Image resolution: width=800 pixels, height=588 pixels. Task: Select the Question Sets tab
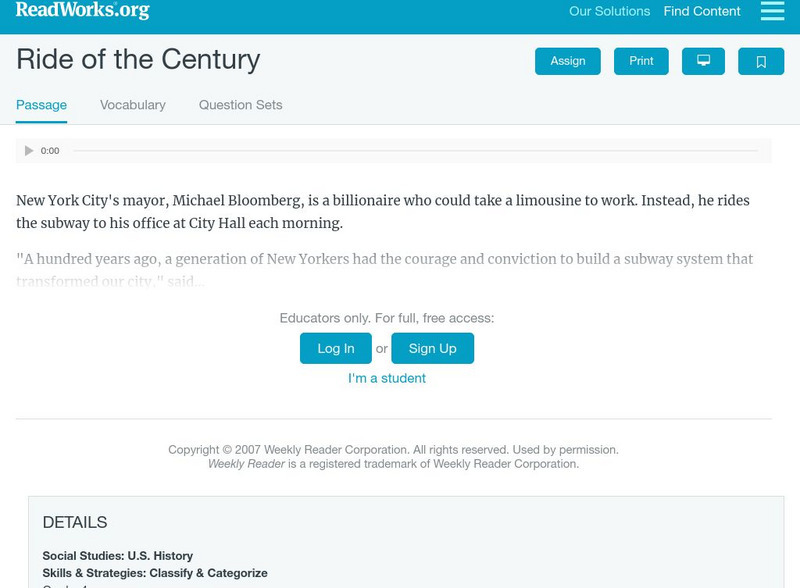click(240, 105)
